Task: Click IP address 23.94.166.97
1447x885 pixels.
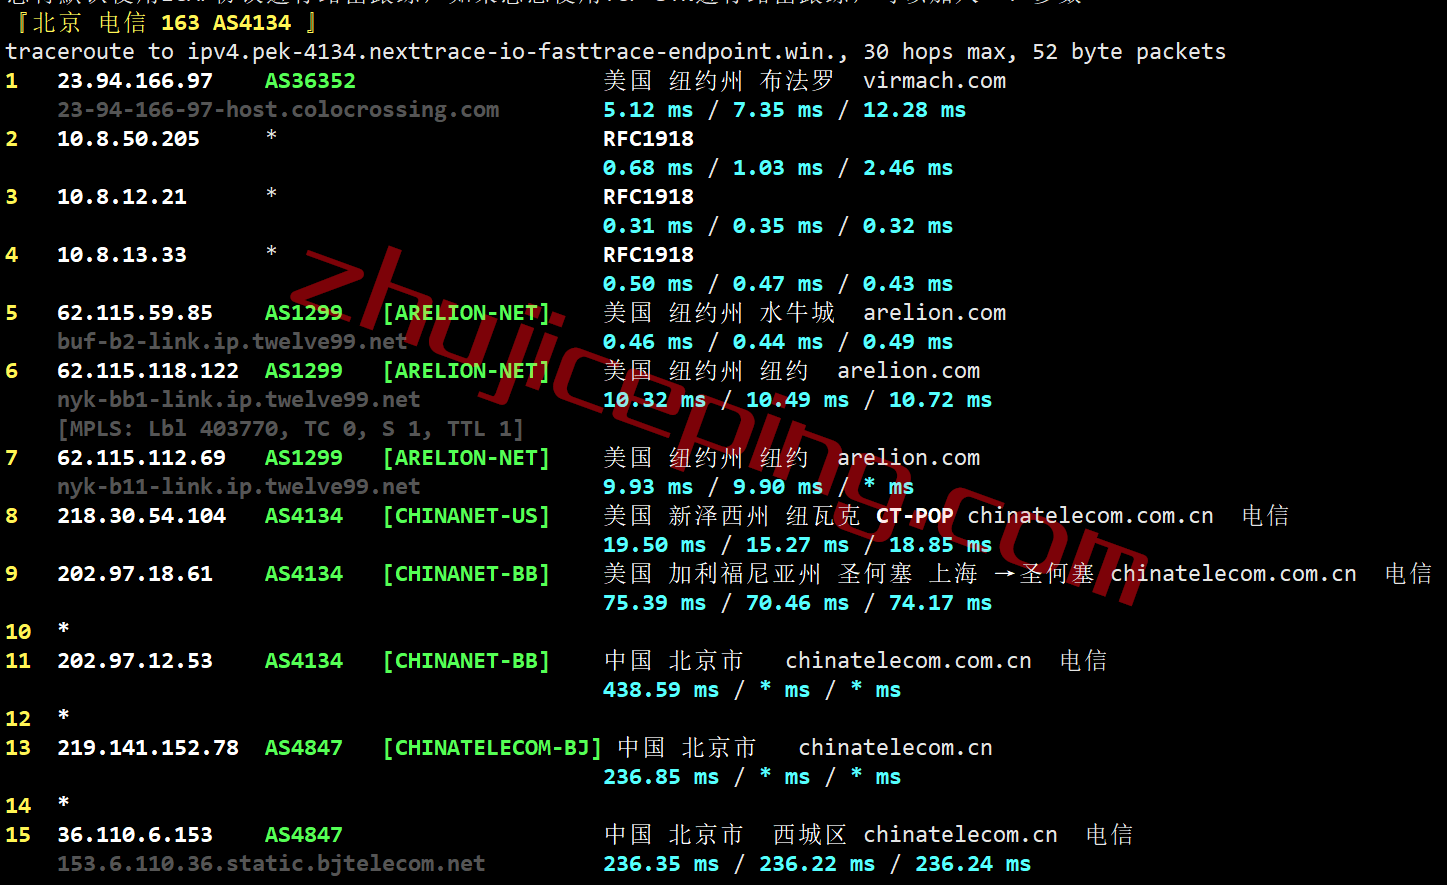Action: (135, 81)
